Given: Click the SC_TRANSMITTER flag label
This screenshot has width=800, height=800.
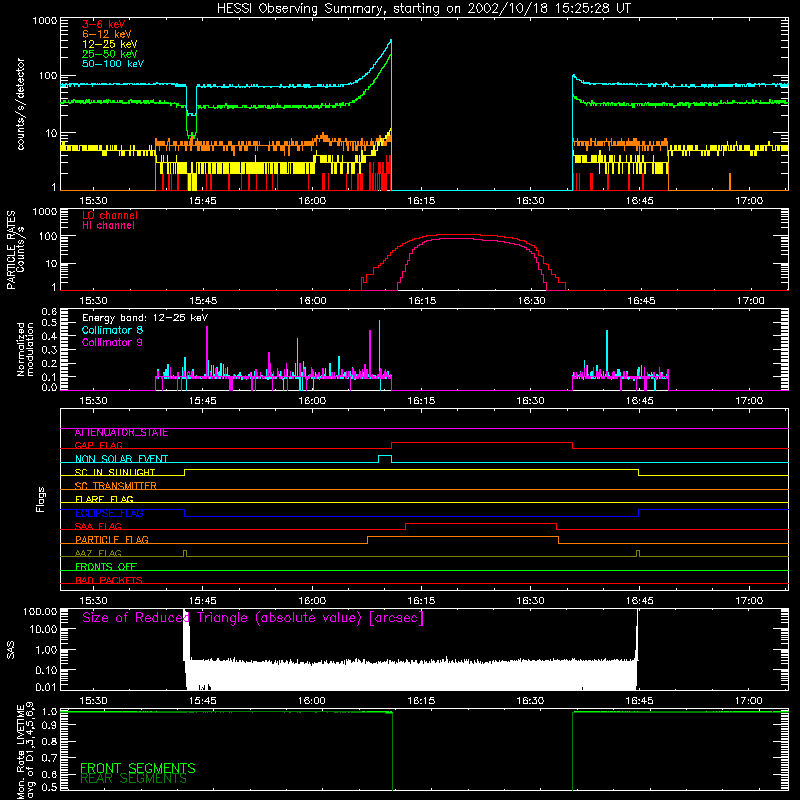Looking at the screenshot, I should tap(115, 486).
